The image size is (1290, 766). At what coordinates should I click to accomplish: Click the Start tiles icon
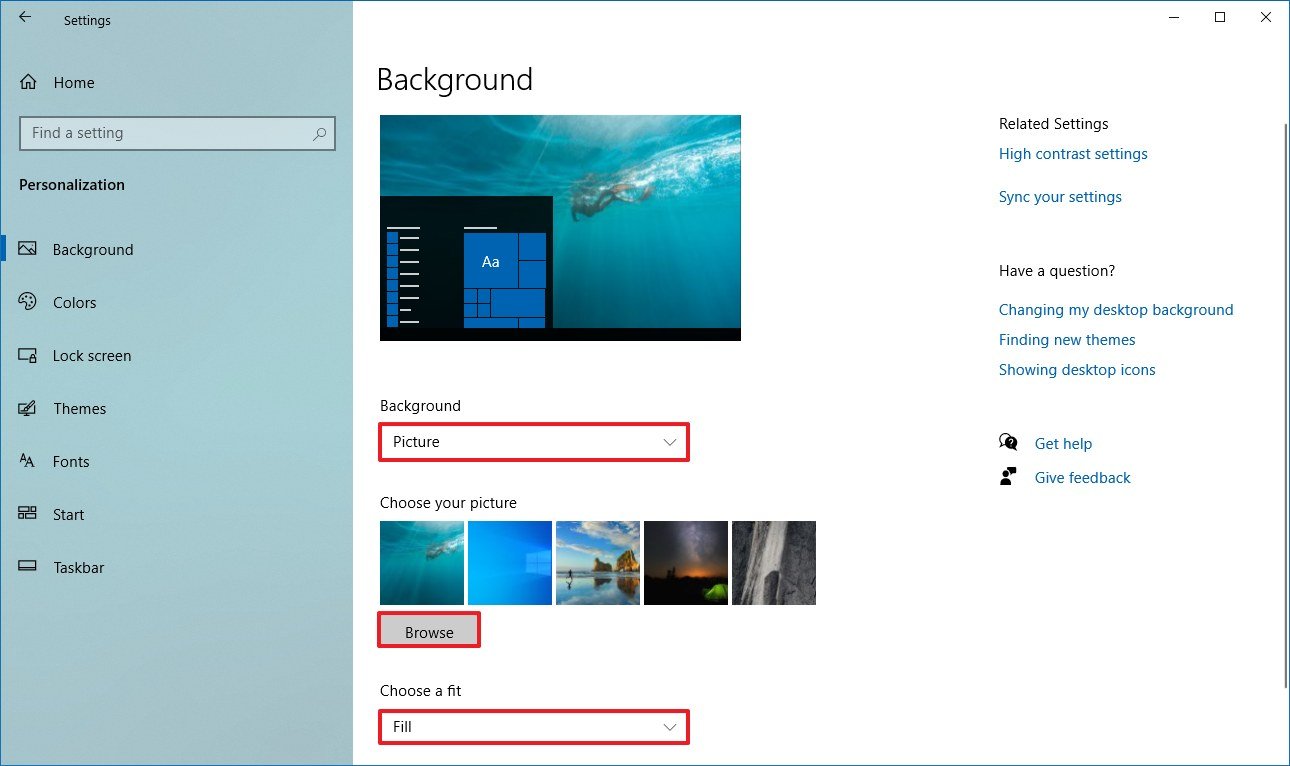coord(27,514)
